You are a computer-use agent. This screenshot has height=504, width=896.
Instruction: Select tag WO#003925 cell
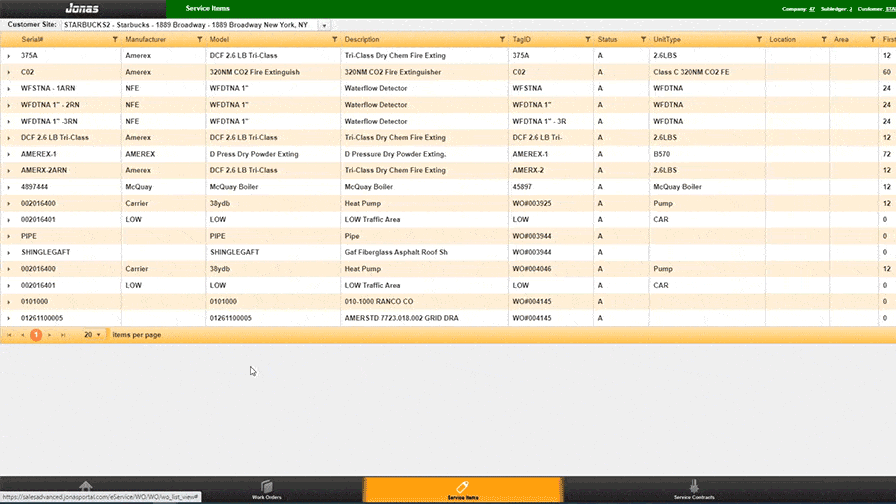click(532, 203)
